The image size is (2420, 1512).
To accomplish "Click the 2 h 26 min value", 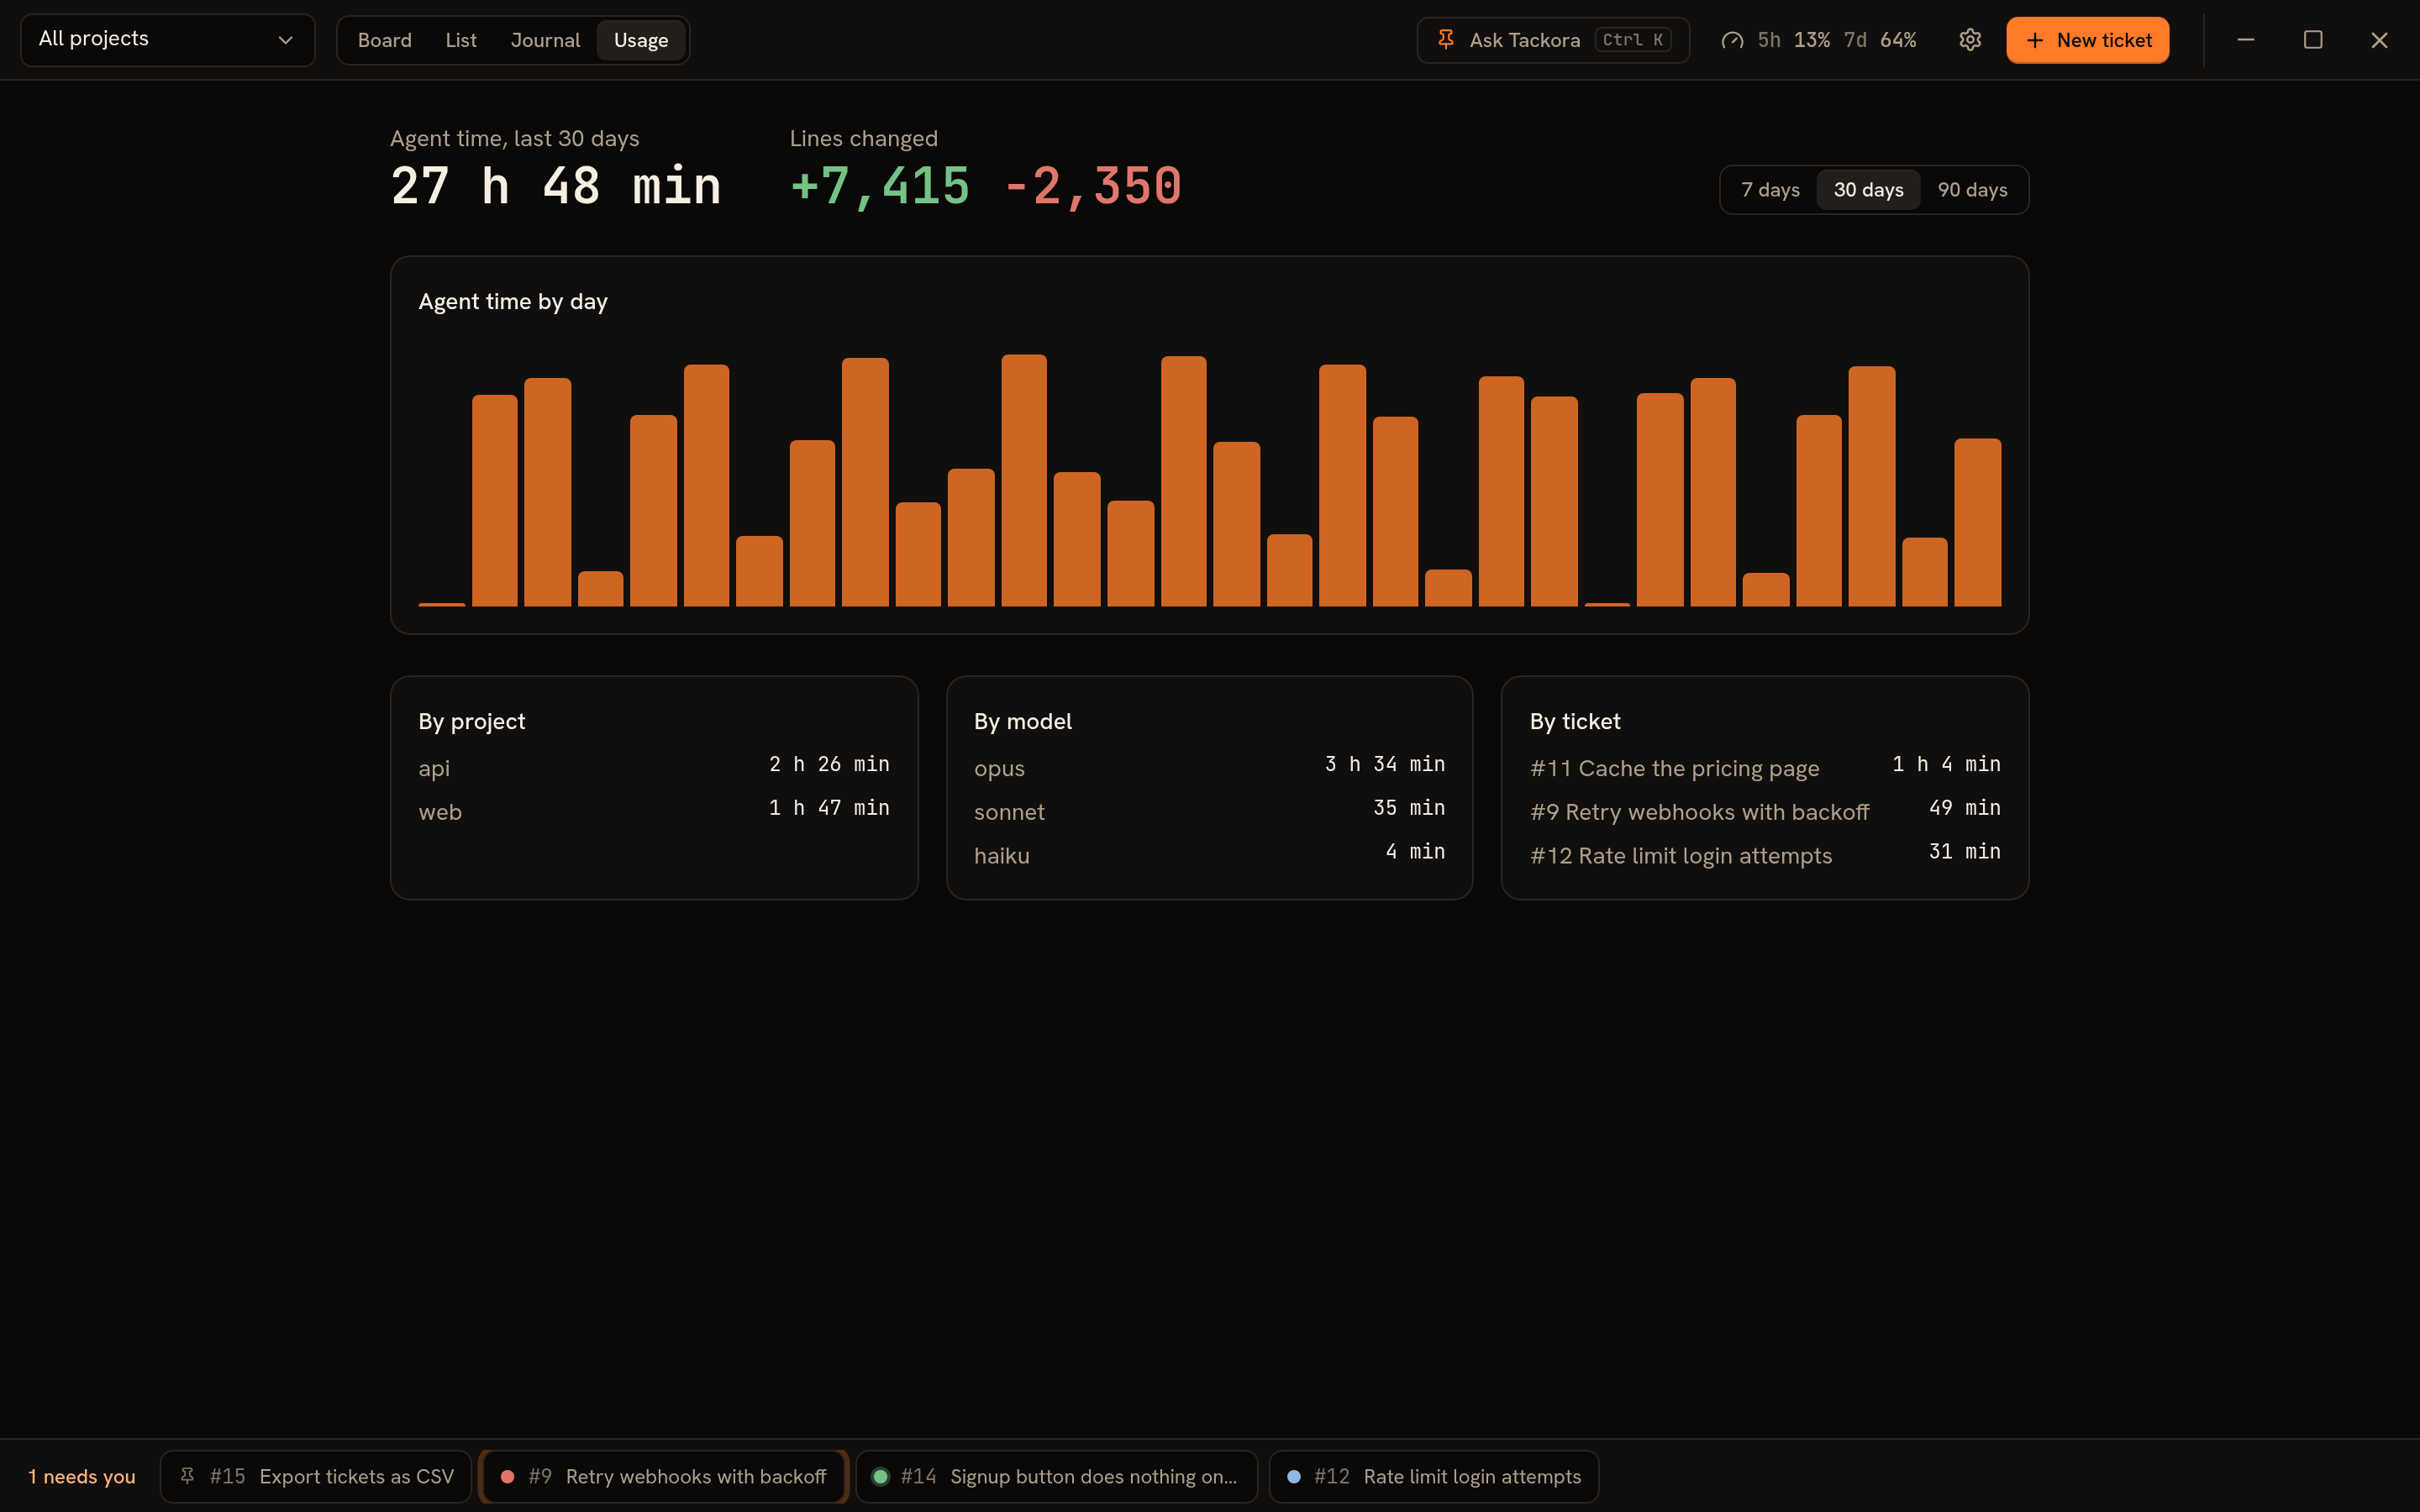I will tap(829, 764).
